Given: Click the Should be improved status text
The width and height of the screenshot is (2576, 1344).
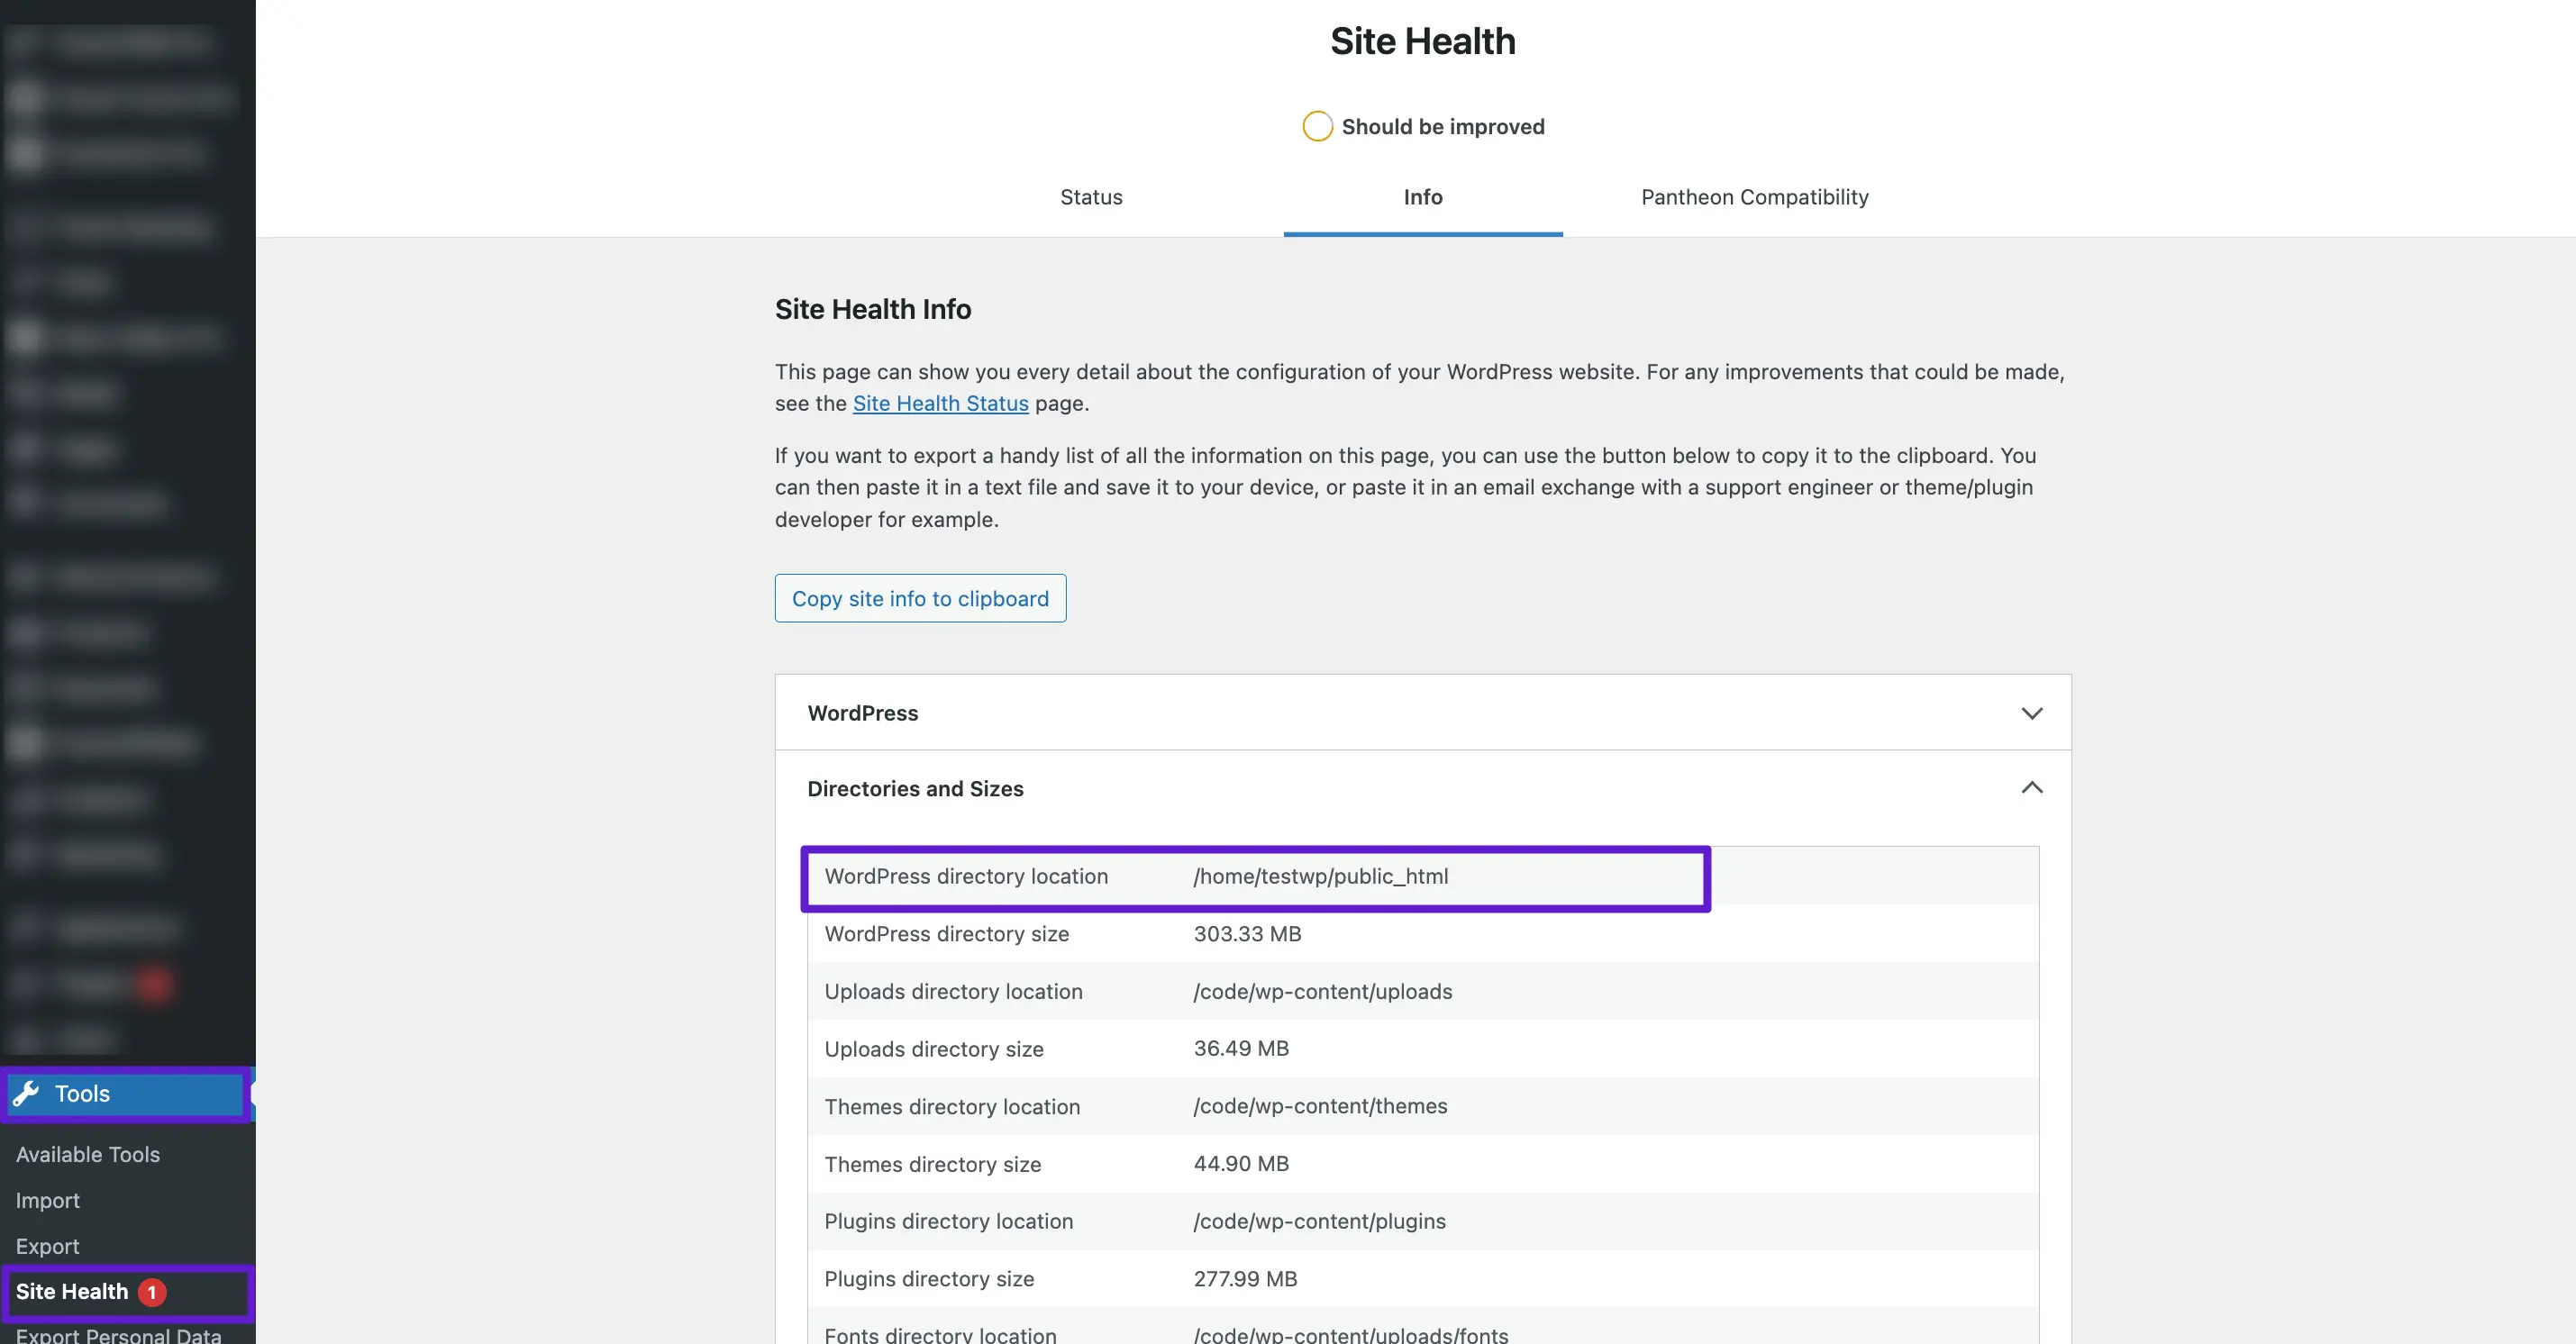Looking at the screenshot, I should coord(1442,127).
